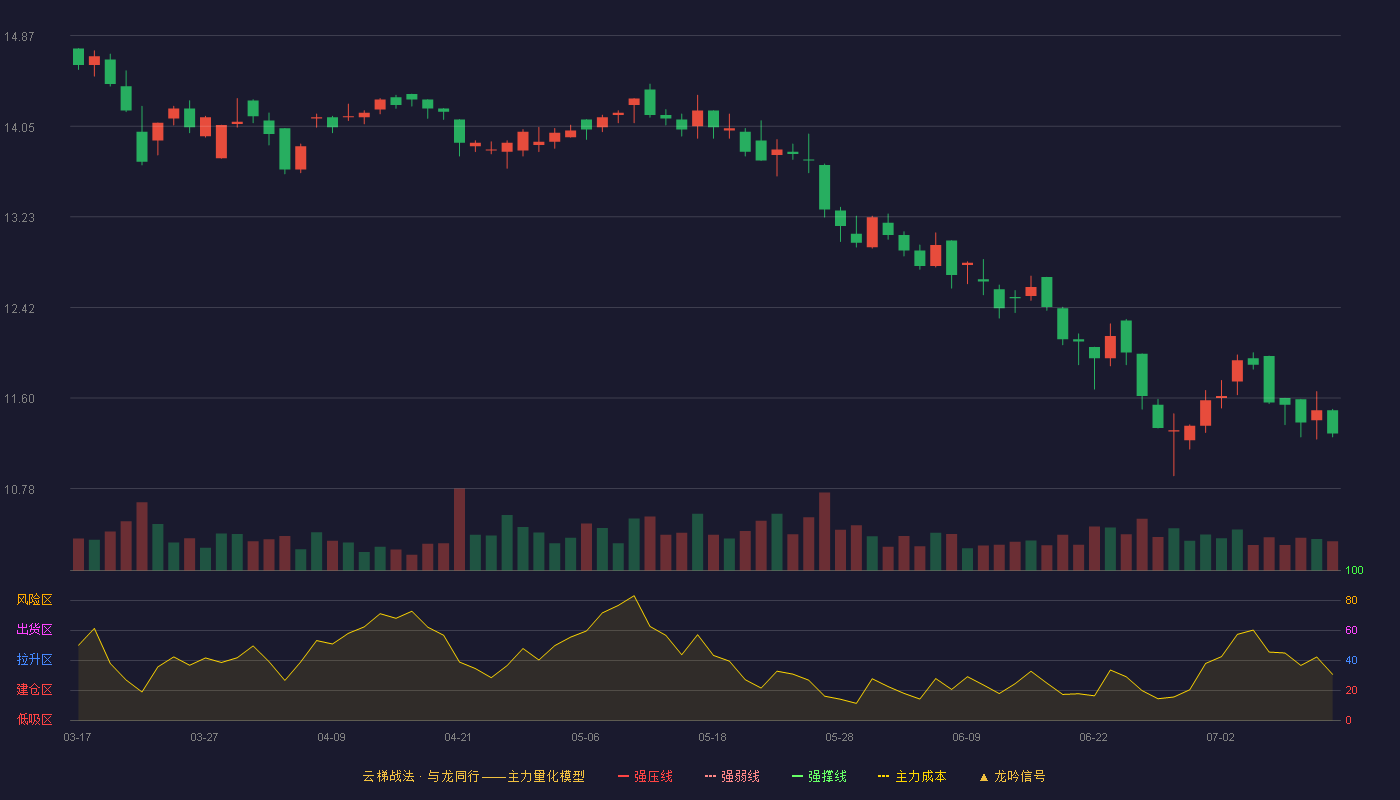Click the 05-18 date label
Screen dimensions: 1400x800
tap(712, 737)
